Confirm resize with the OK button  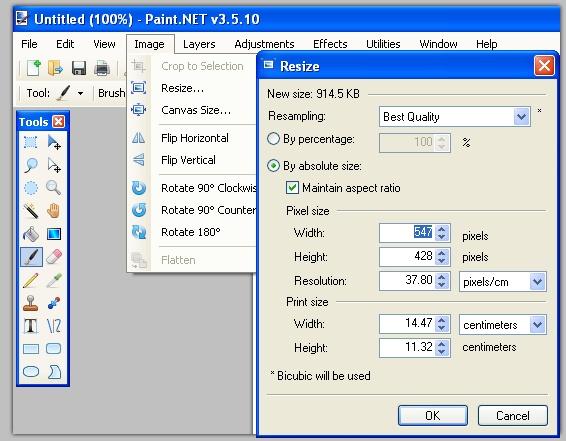tap(433, 415)
